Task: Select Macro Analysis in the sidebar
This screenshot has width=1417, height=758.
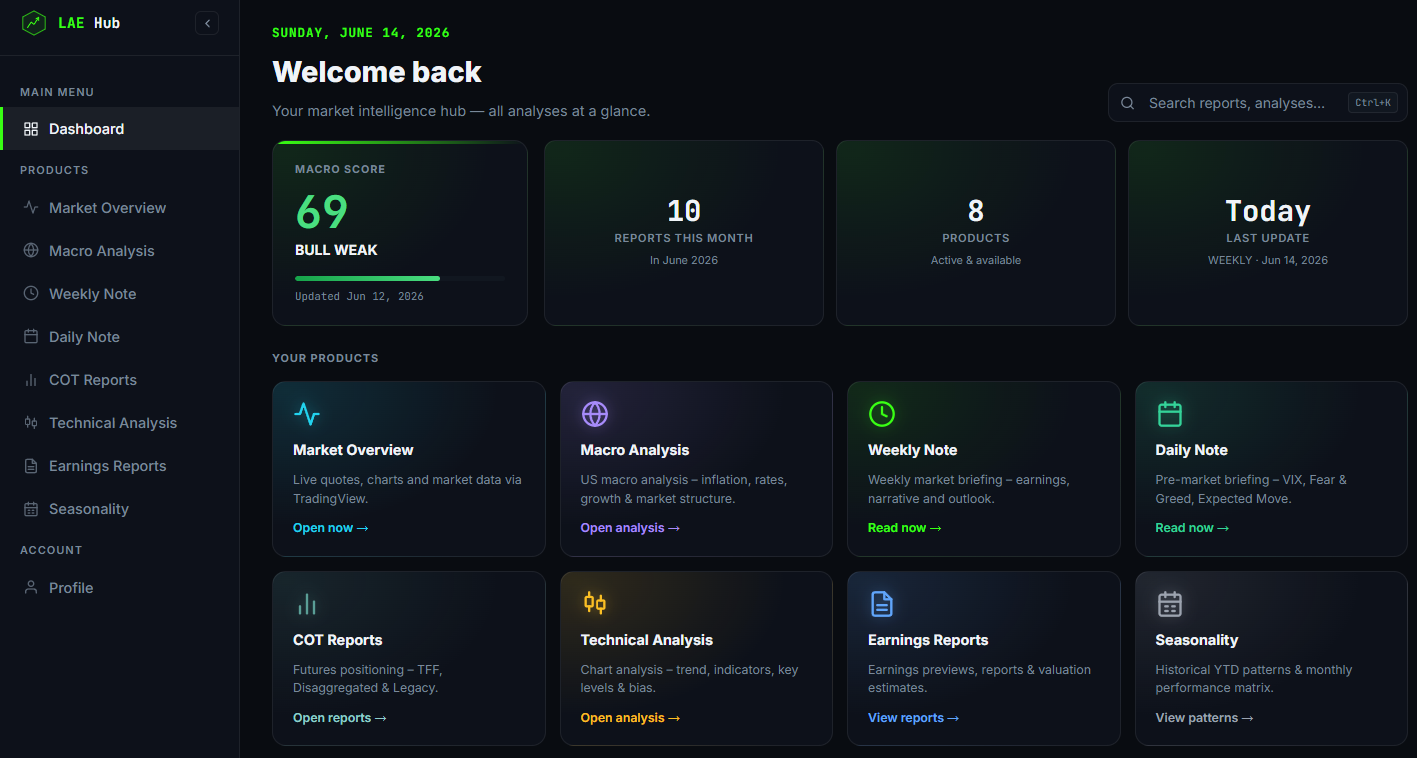Action: (120, 251)
